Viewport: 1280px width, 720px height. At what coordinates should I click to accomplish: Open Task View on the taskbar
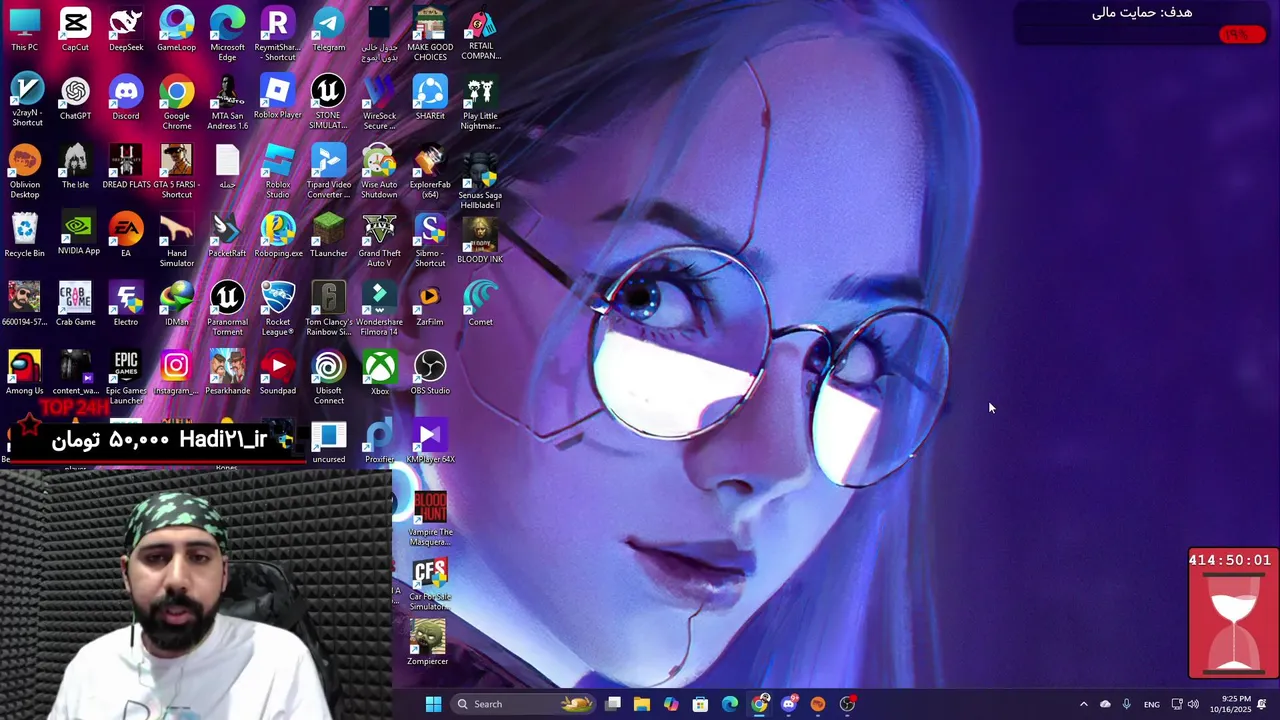coord(613,704)
